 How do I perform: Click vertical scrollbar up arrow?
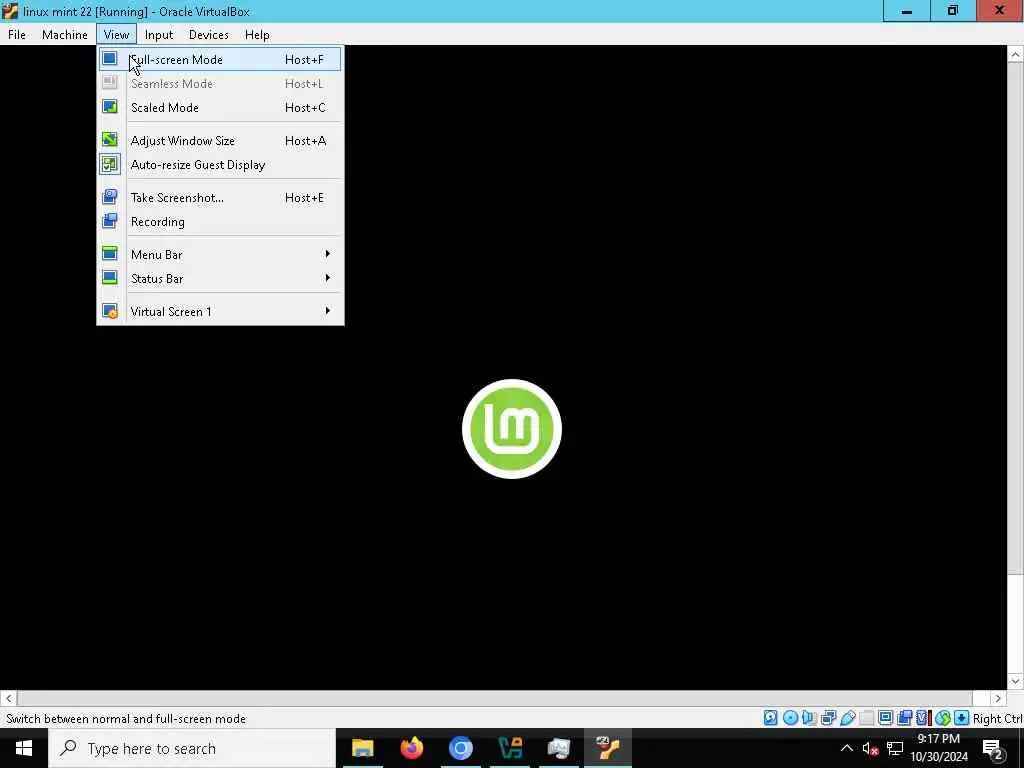coord(1015,55)
